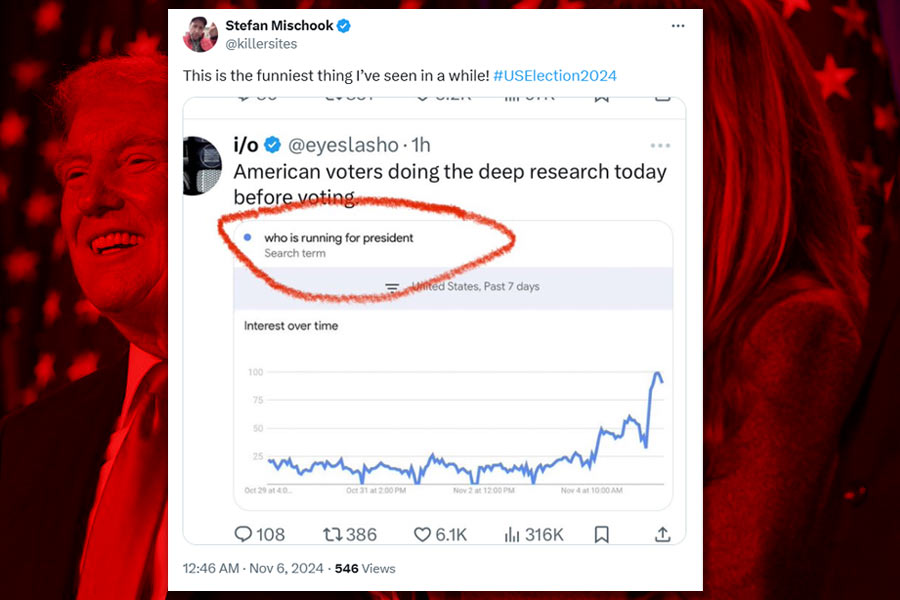Click Stefan Mischook's blue verified badge
The width and height of the screenshot is (900, 600).
click(x=344, y=26)
